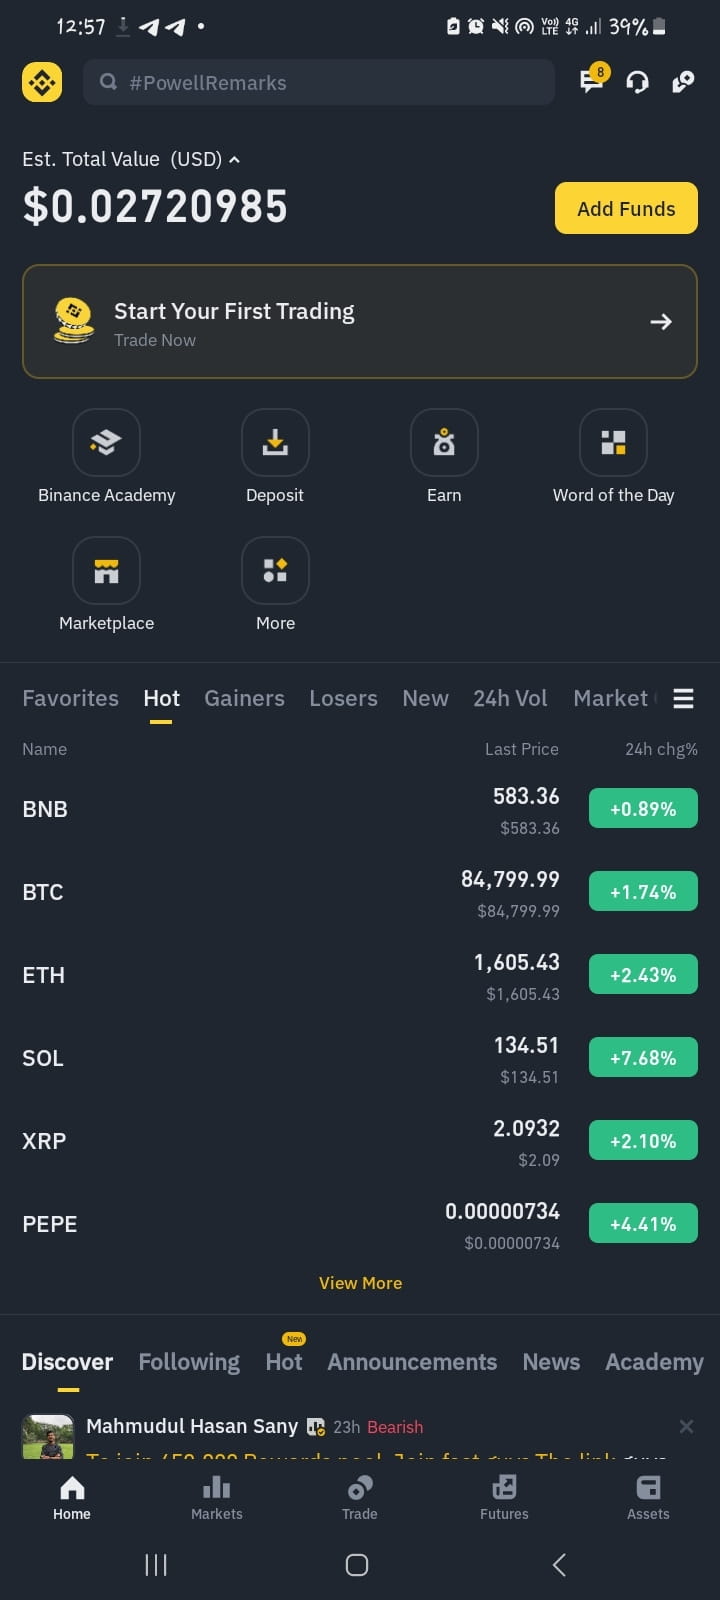Open the Deposit shortcut icon
Image resolution: width=720 pixels, height=1600 pixels.
click(275, 442)
